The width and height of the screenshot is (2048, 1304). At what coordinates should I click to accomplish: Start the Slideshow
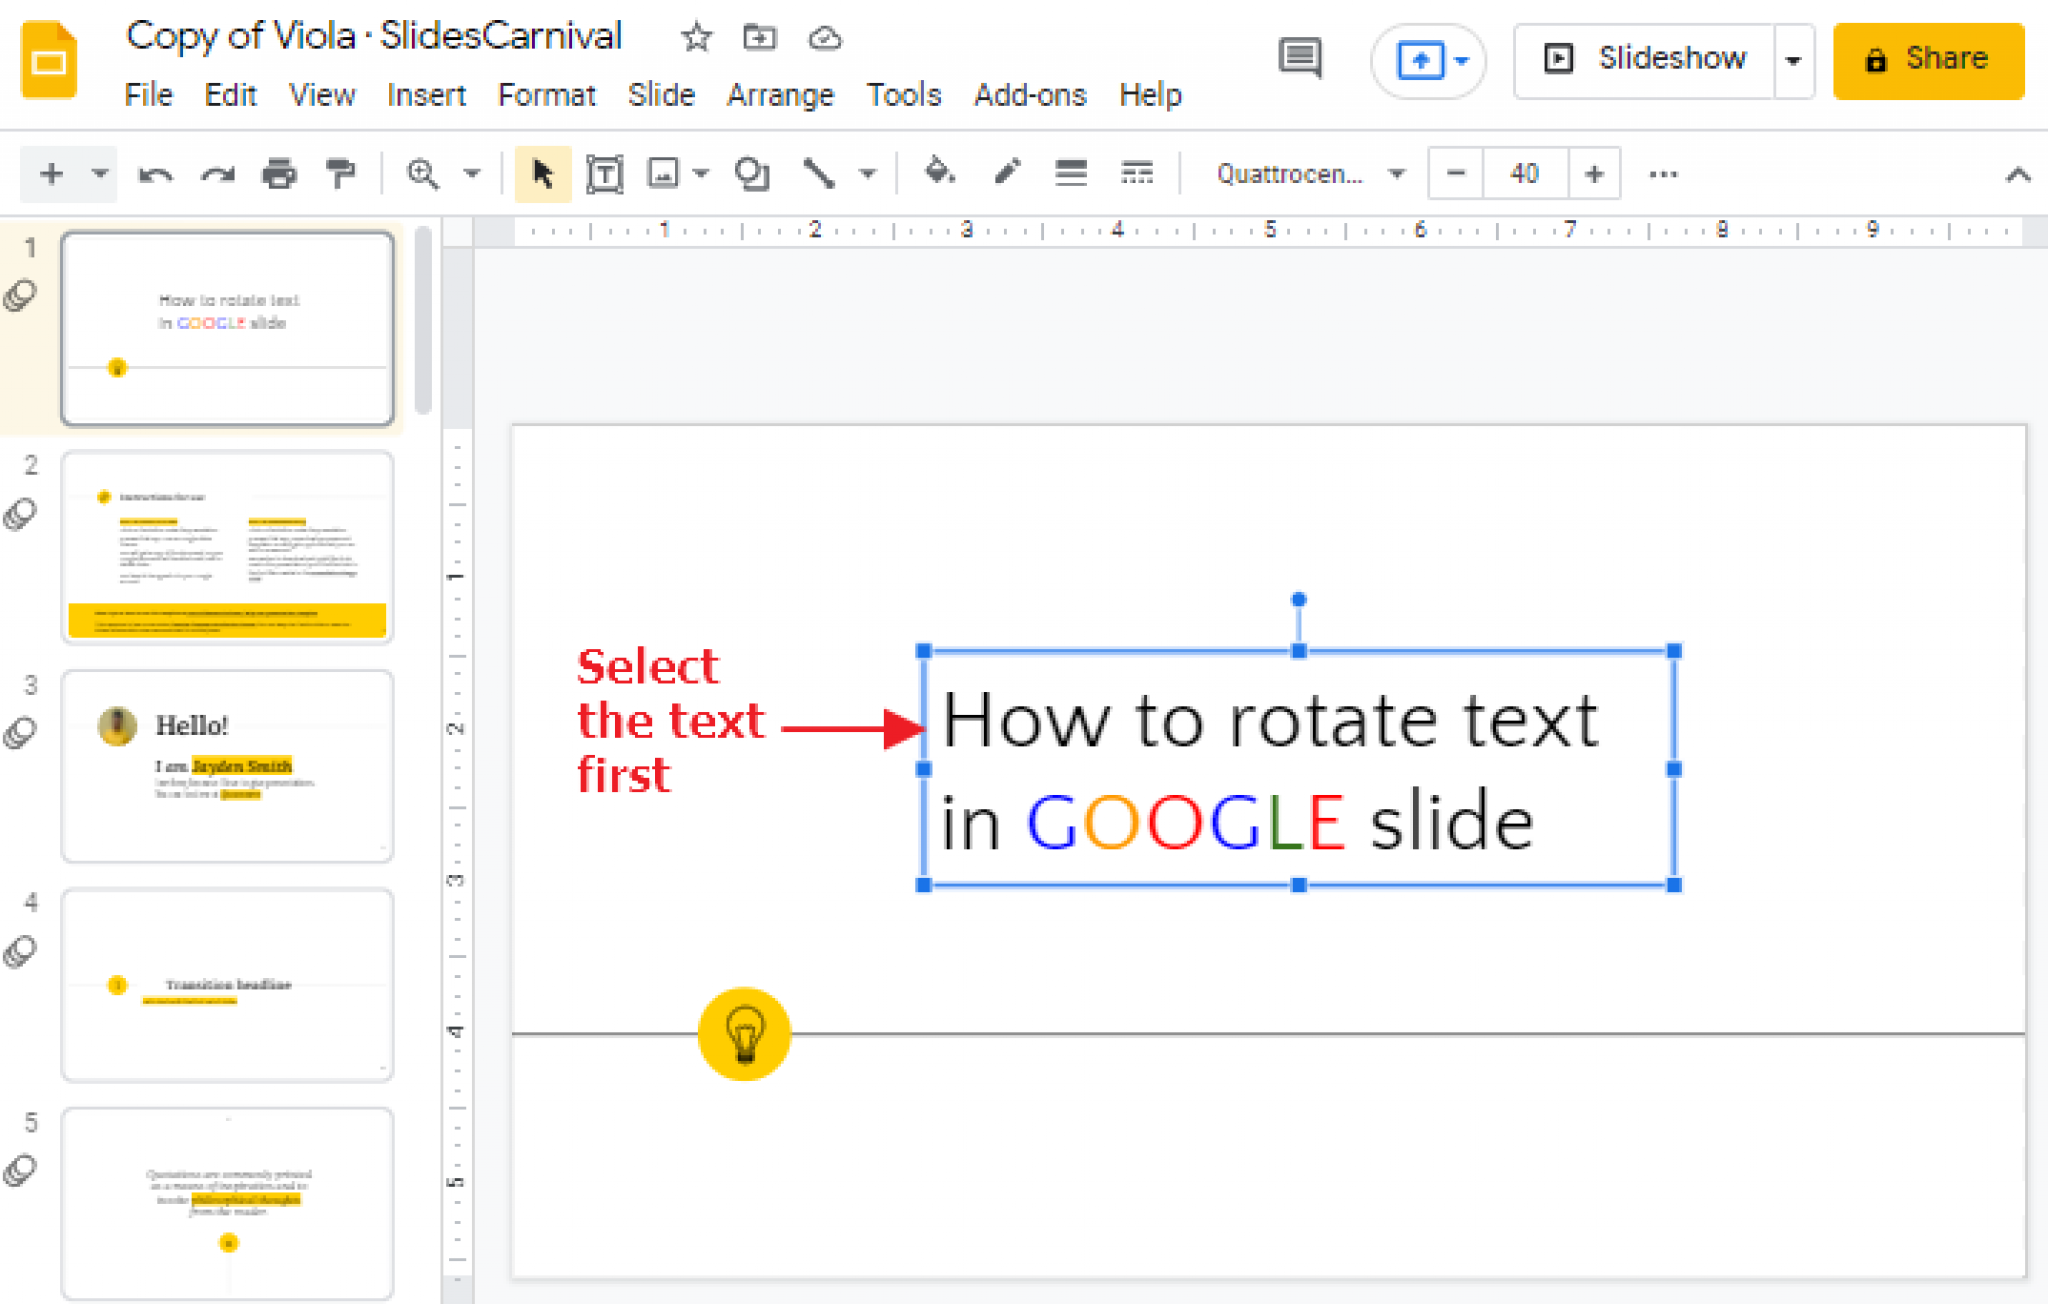click(1645, 60)
